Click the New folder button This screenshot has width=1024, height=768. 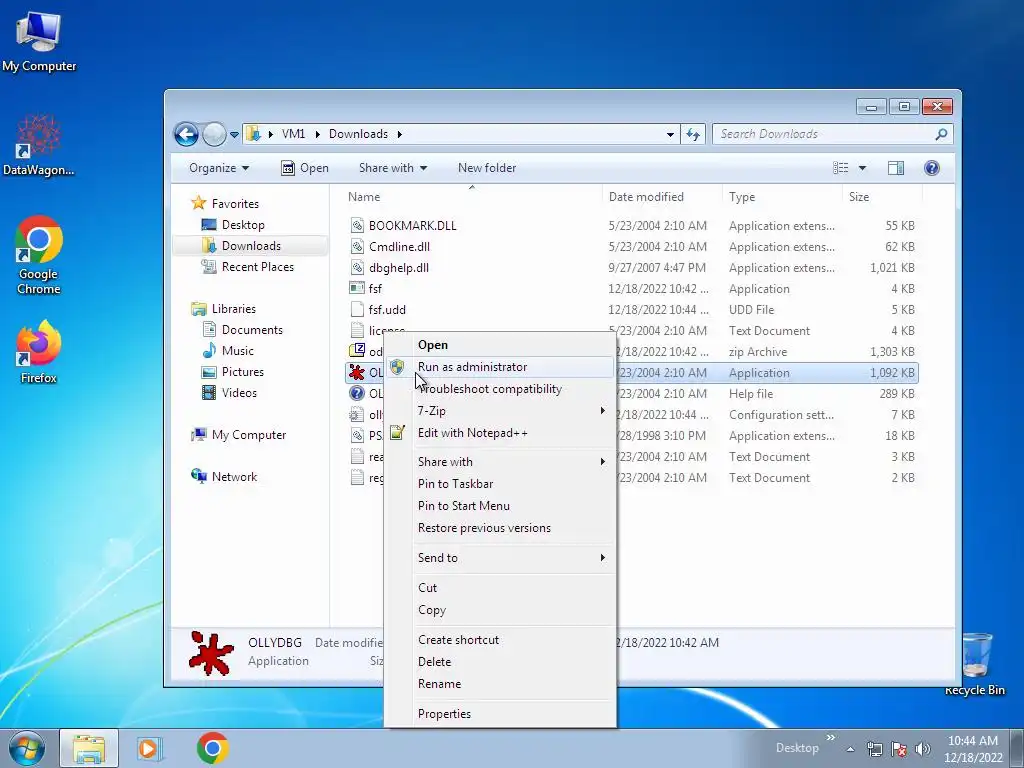click(x=487, y=168)
